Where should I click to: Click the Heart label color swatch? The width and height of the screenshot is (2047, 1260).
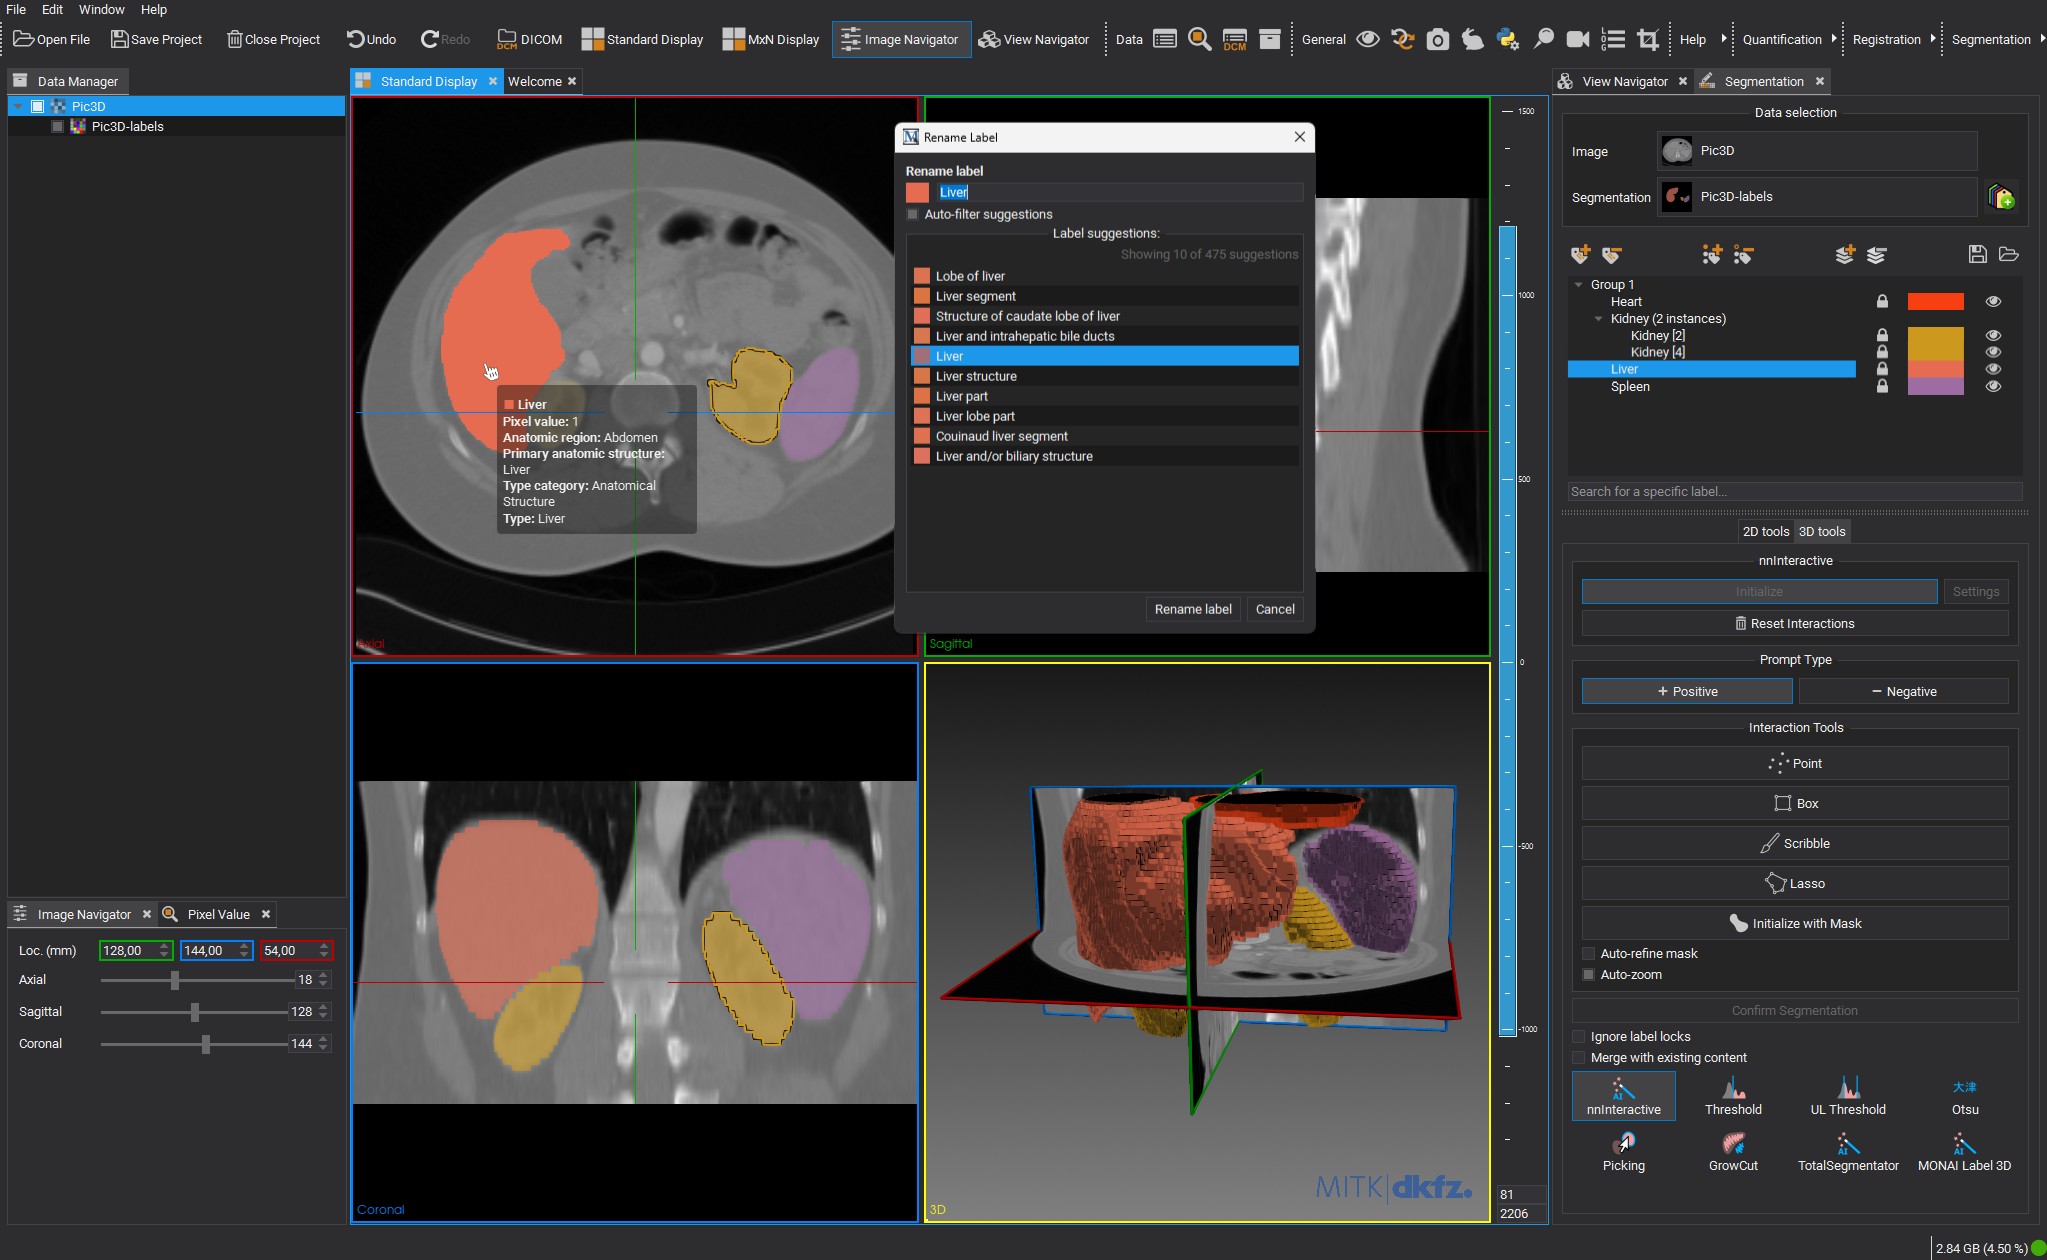pyautogui.click(x=1933, y=301)
